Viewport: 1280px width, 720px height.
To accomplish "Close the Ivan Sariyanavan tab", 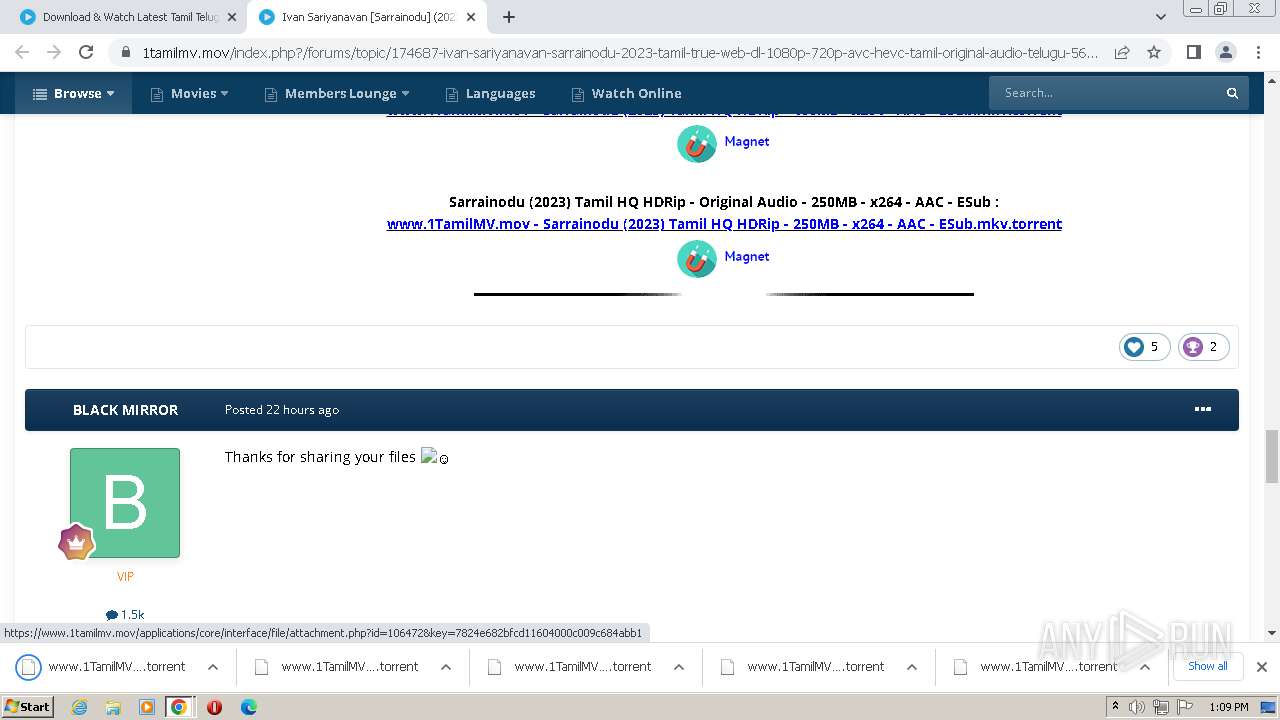I will tap(472, 17).
